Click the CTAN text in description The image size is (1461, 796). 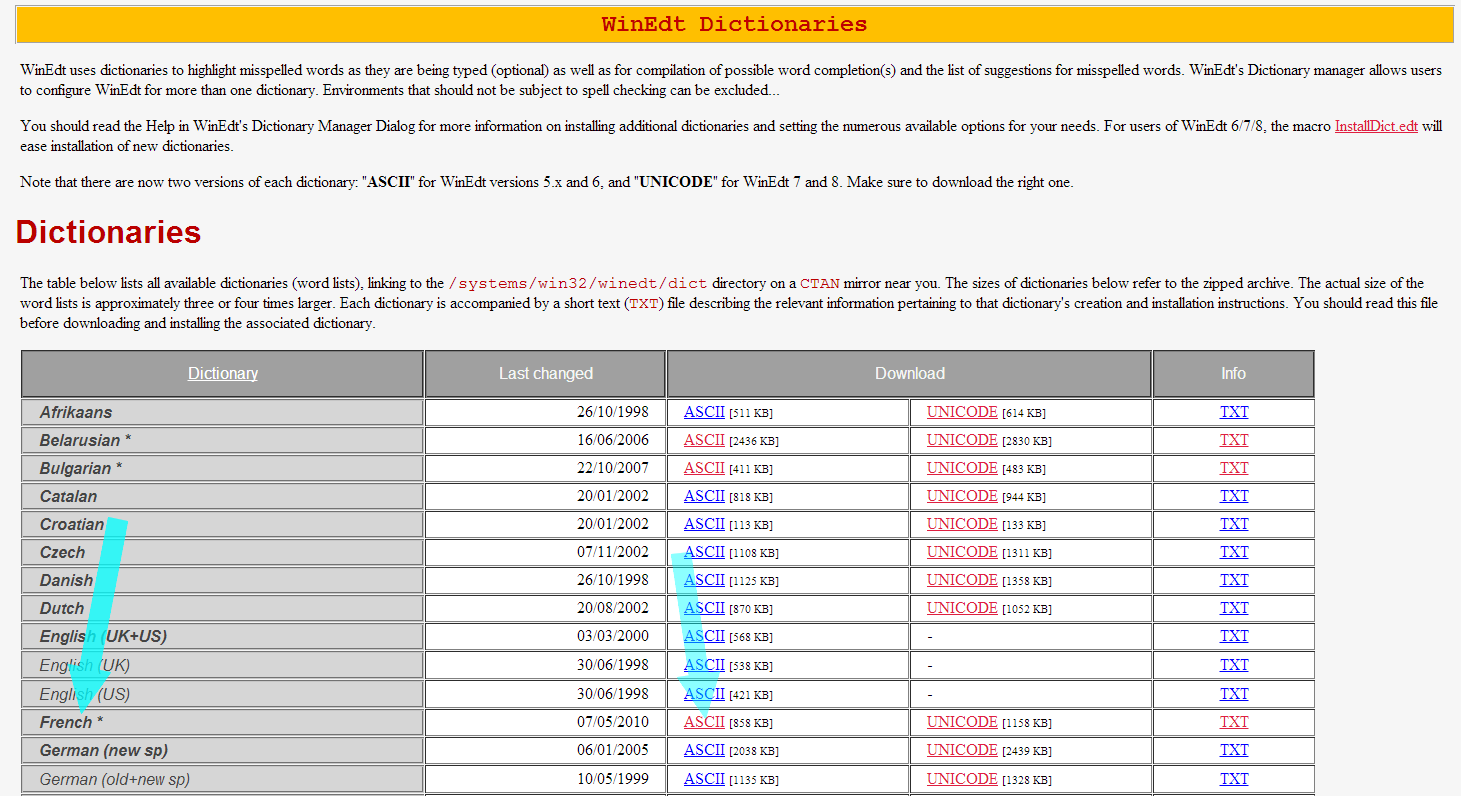click(x=819, y=284)
